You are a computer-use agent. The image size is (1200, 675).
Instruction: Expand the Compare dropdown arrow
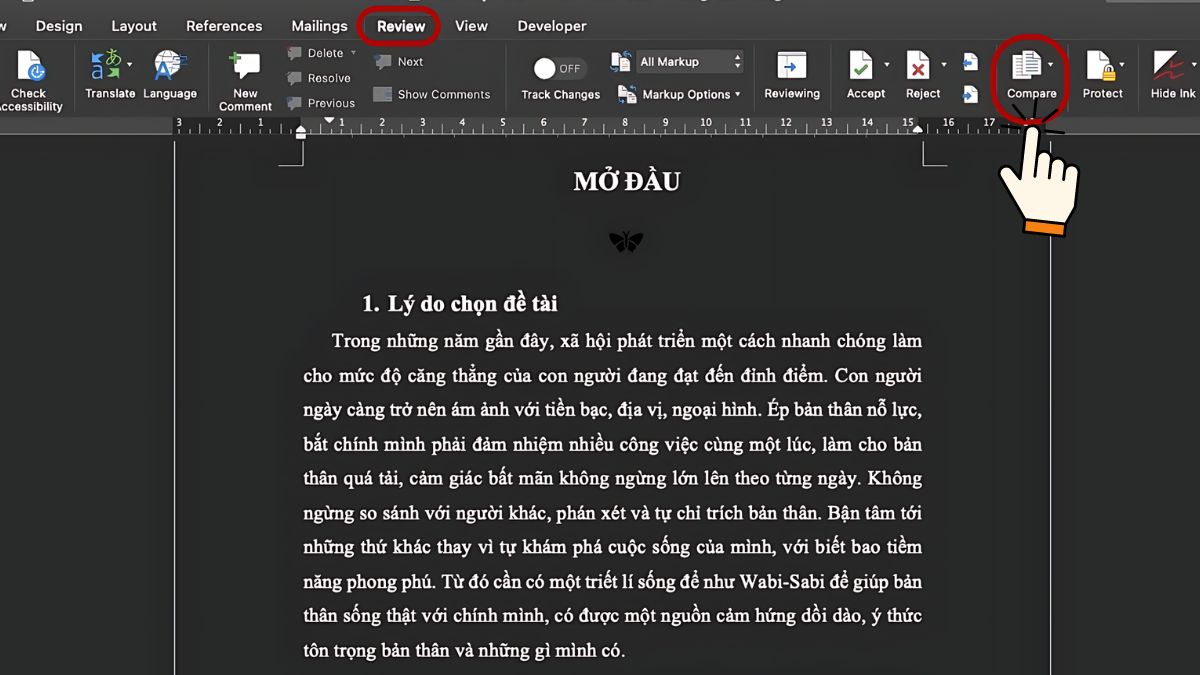(x=1050, y=65)
